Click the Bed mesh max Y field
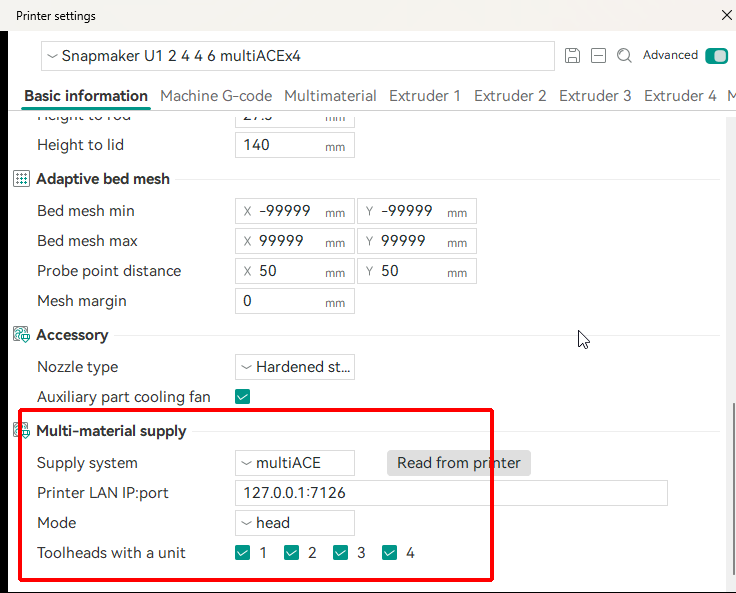This screenshot has height=593, width=736. (x=417, y=241)
